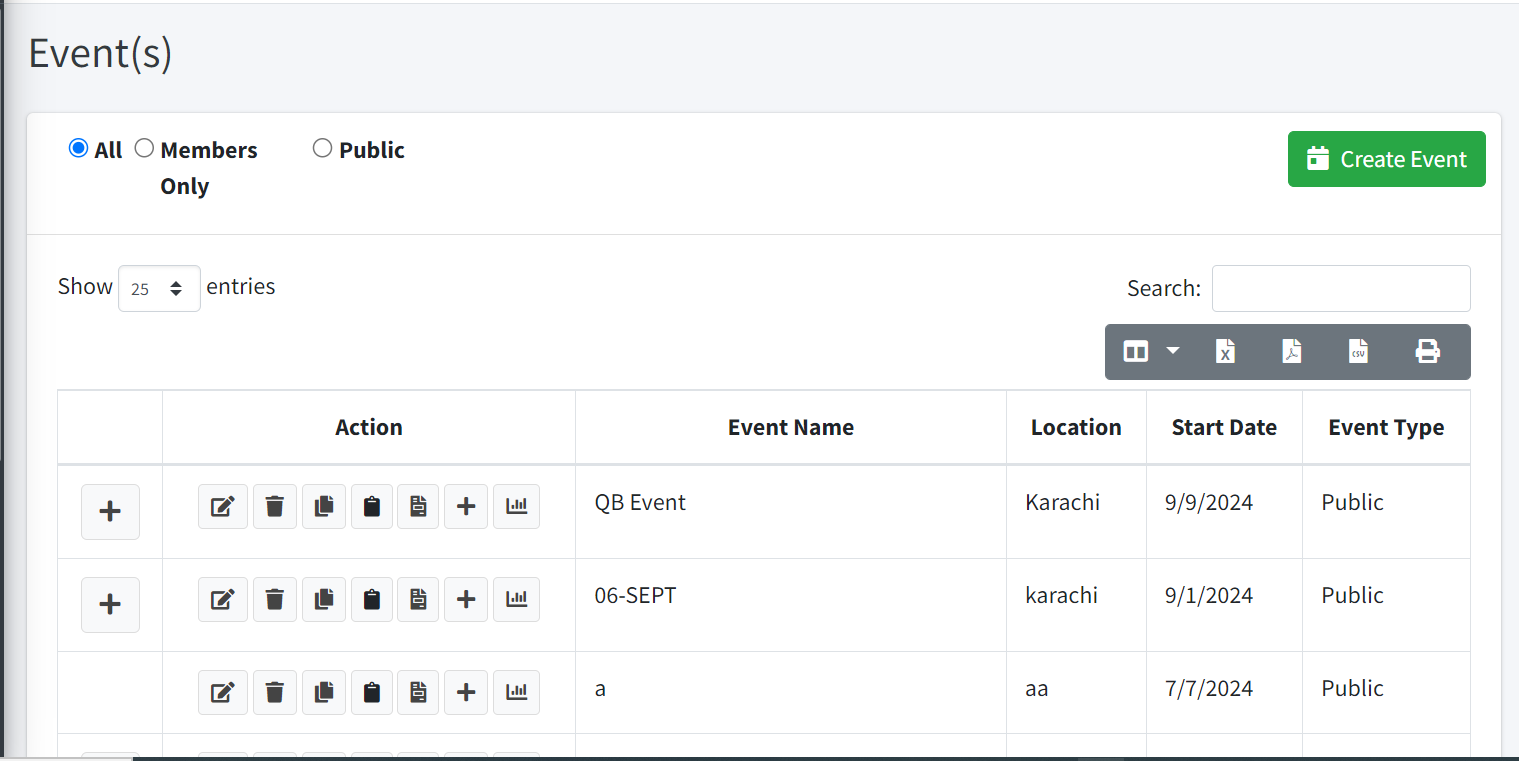Click clipboard icon for 06-SEPT event

coord(372,599)
